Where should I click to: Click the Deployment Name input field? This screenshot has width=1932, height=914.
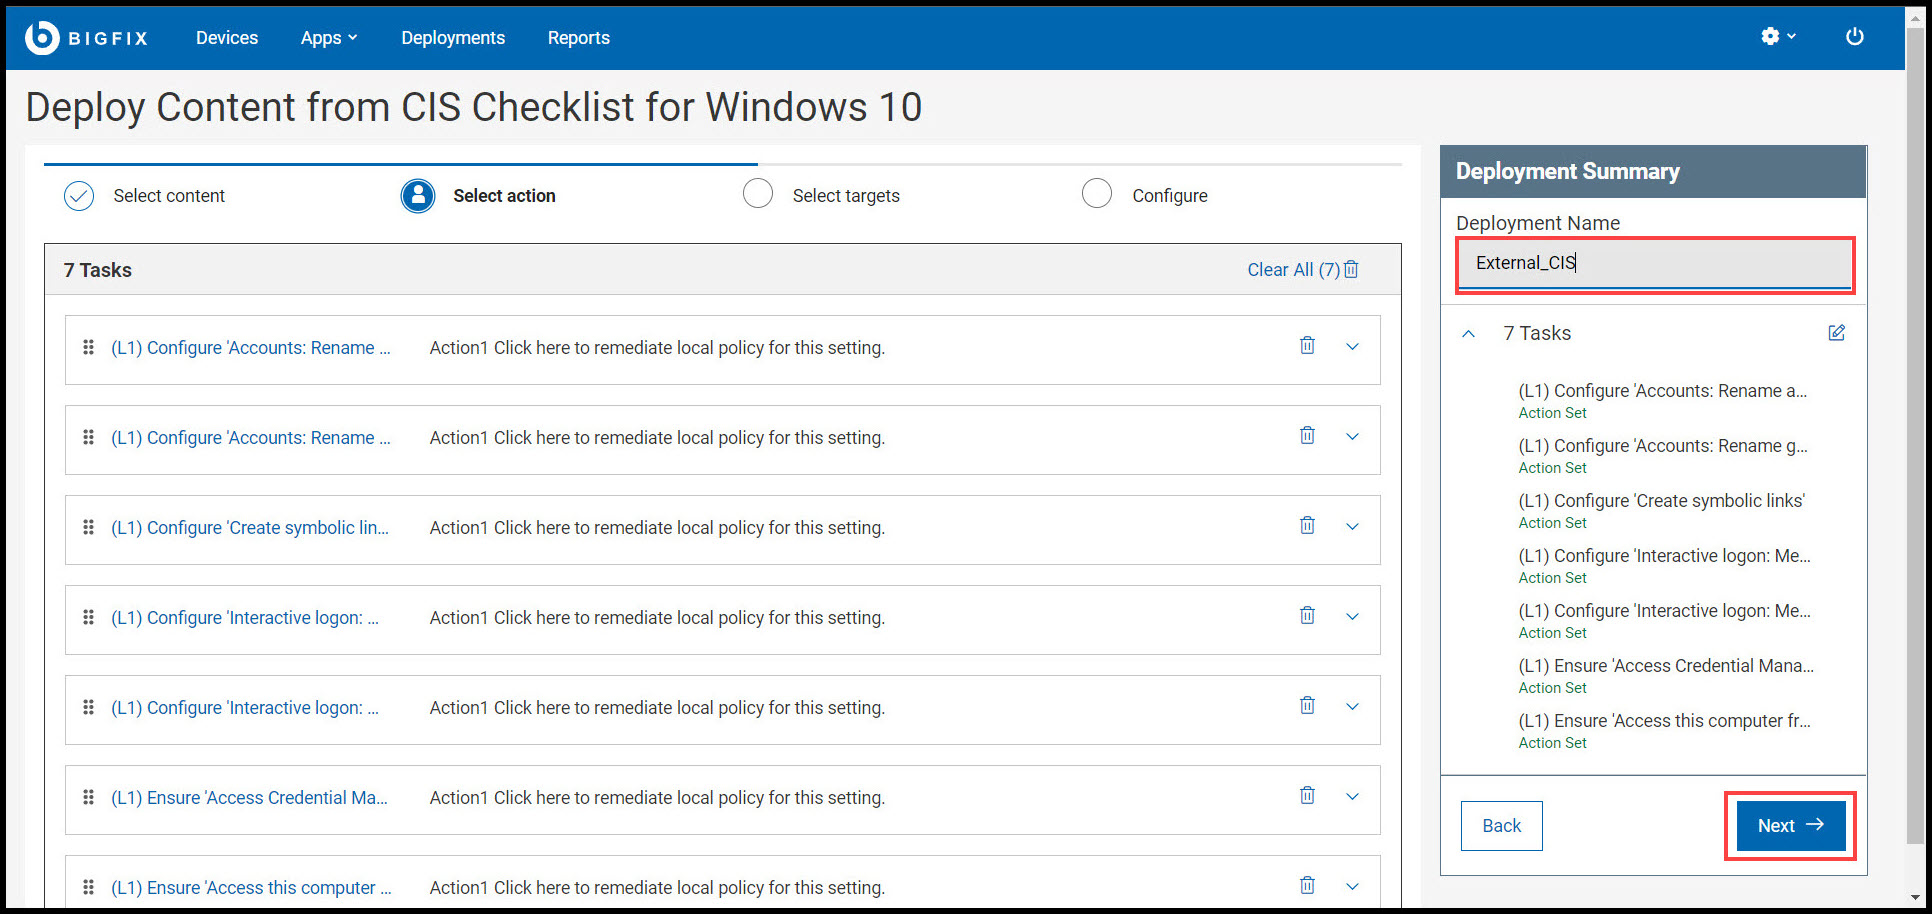[1655, 263]
